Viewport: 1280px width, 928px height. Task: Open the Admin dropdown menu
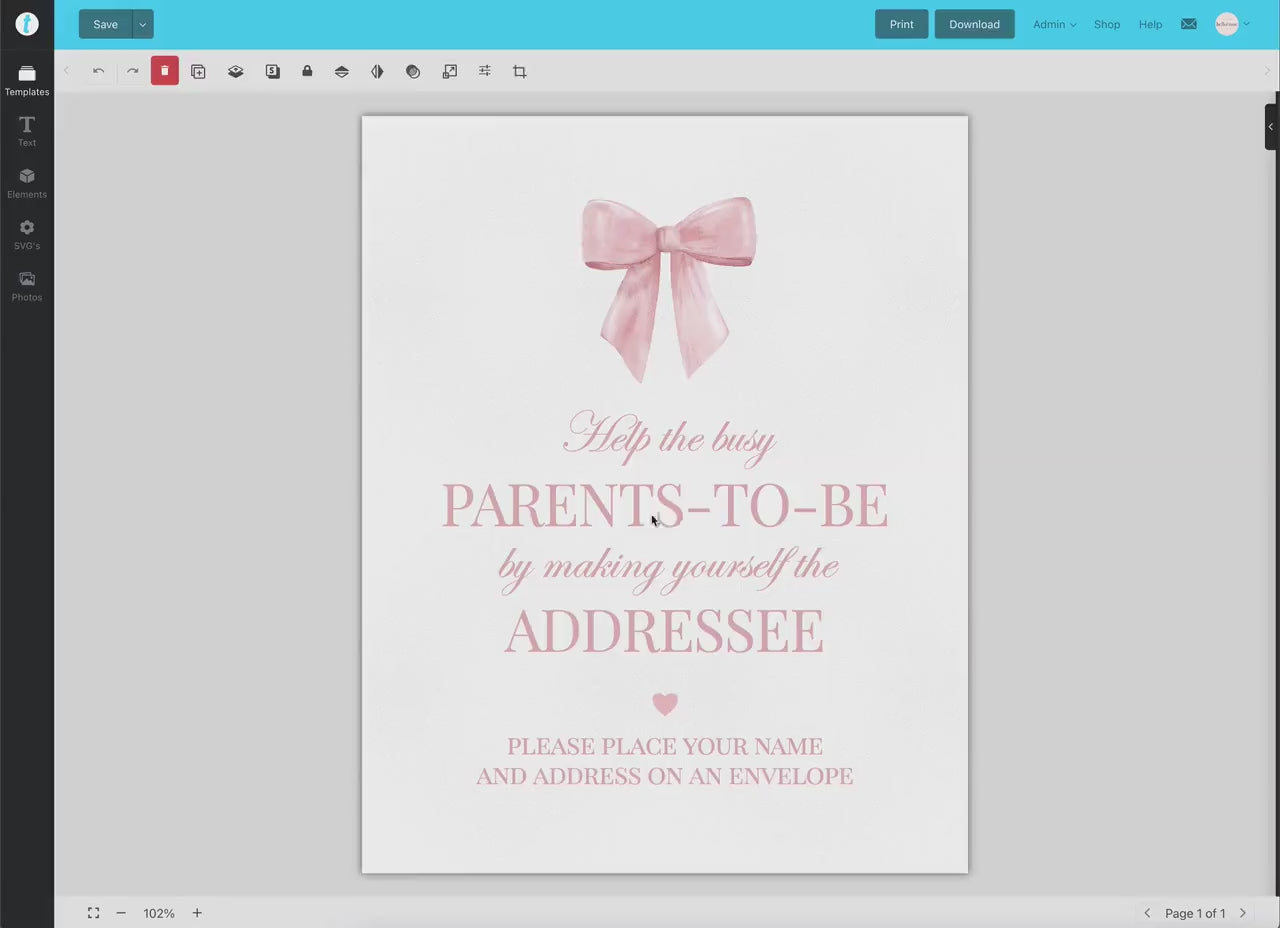(x=1054, y=25)
